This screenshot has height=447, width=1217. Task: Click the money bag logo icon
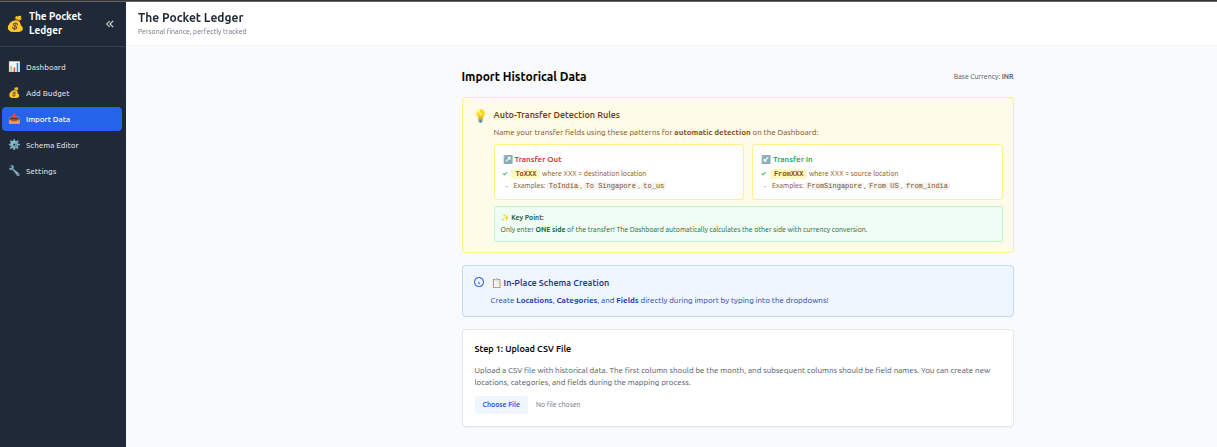[x=15, y=23]
